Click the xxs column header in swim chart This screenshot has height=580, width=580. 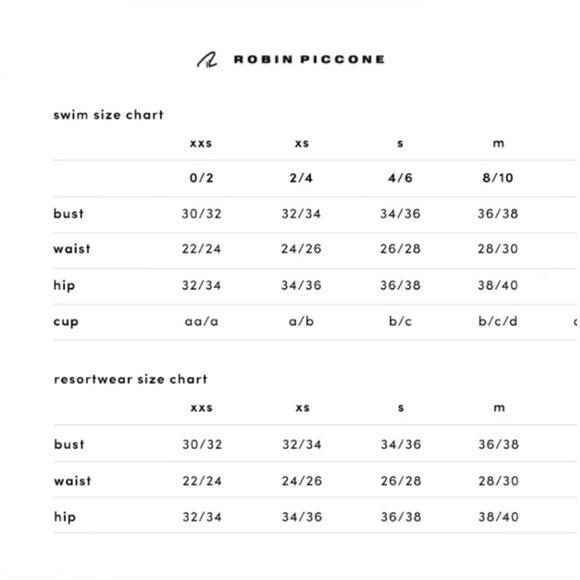tap(201, 143)
